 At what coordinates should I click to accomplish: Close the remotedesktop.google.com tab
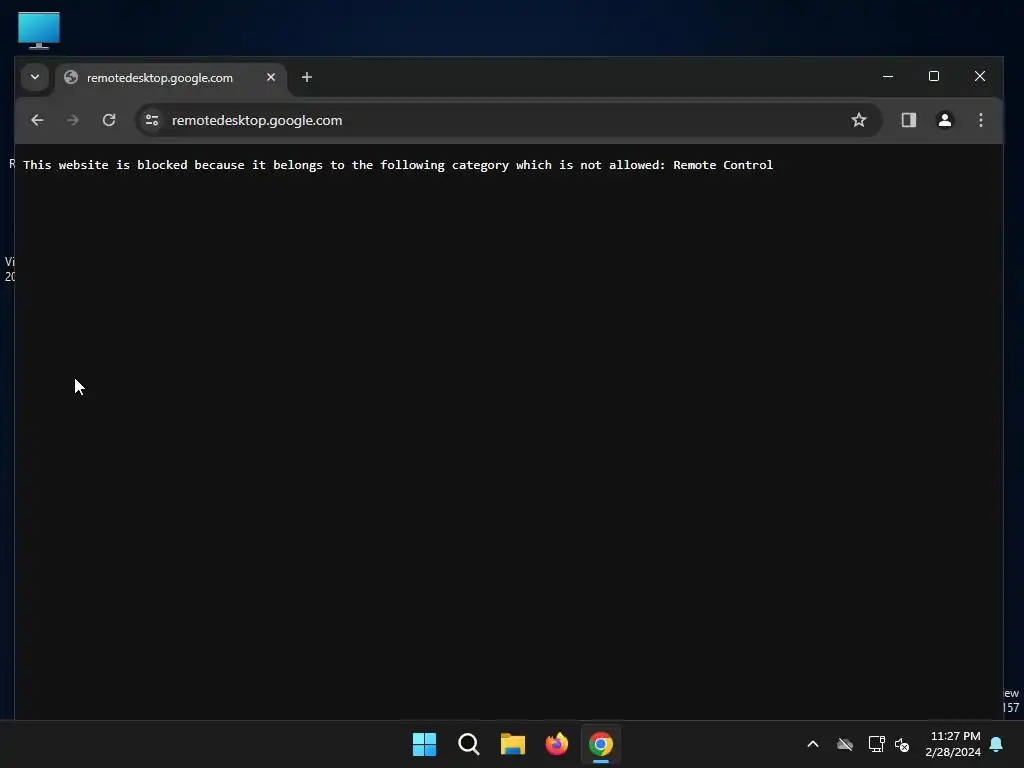(x=271, y=77)
